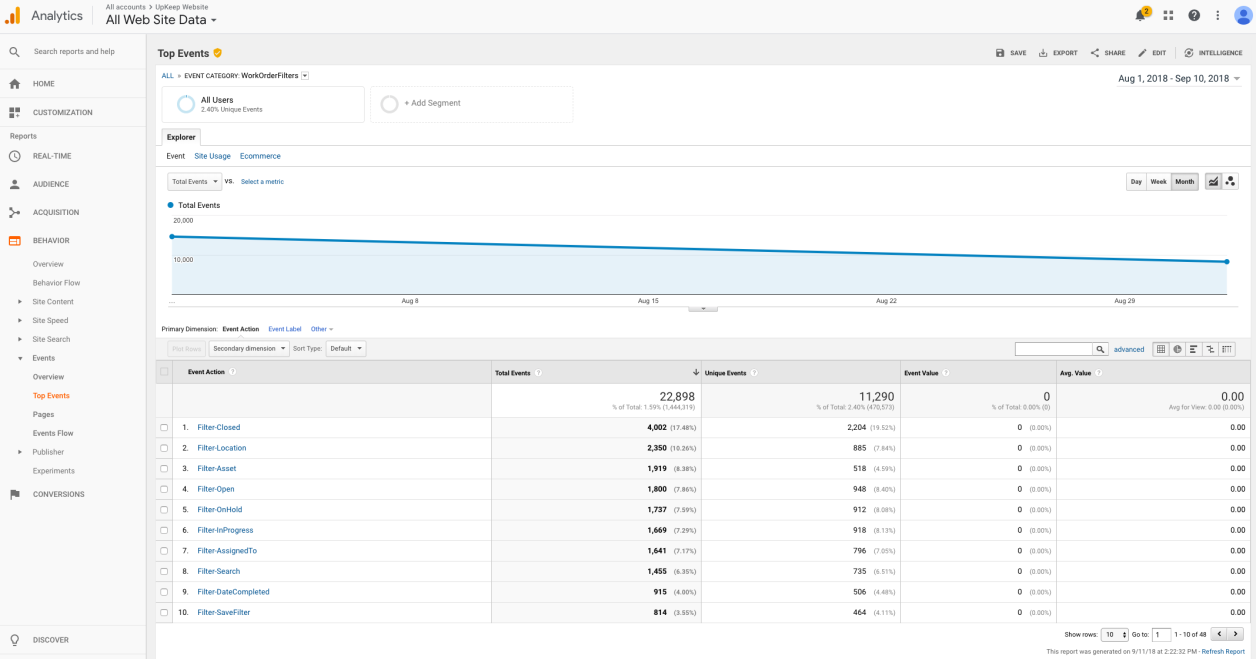Switch to the Site Usage tab

(x=212, y=156)
